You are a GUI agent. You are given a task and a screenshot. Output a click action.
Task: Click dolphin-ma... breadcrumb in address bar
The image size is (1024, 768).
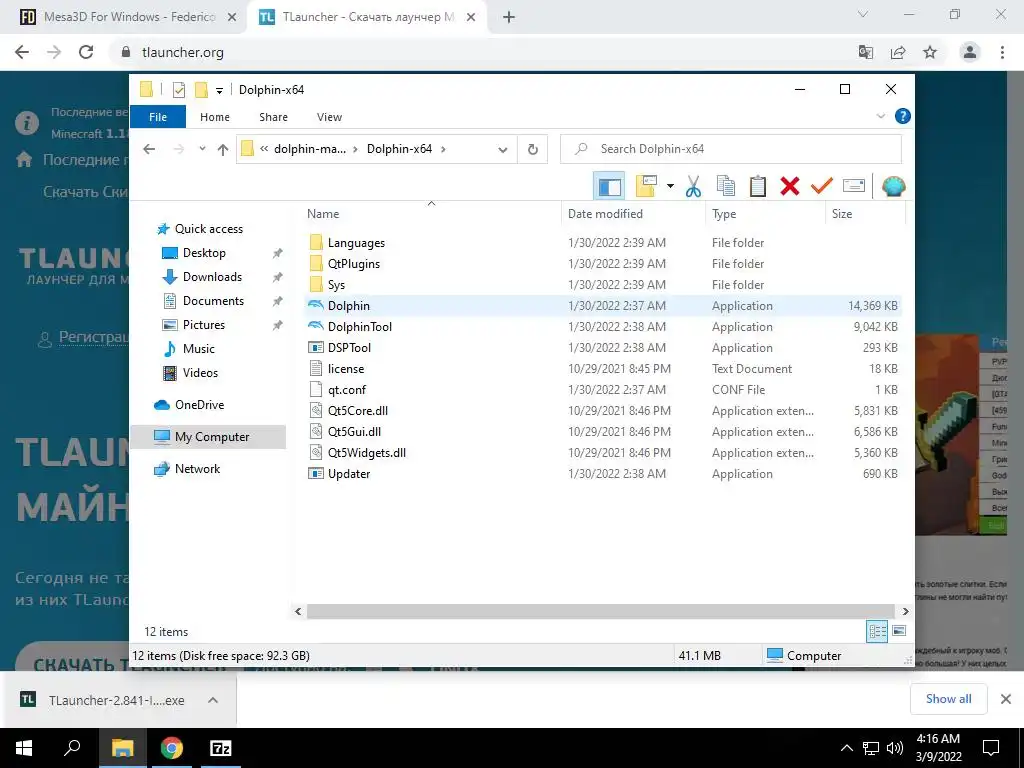(310, 149)
